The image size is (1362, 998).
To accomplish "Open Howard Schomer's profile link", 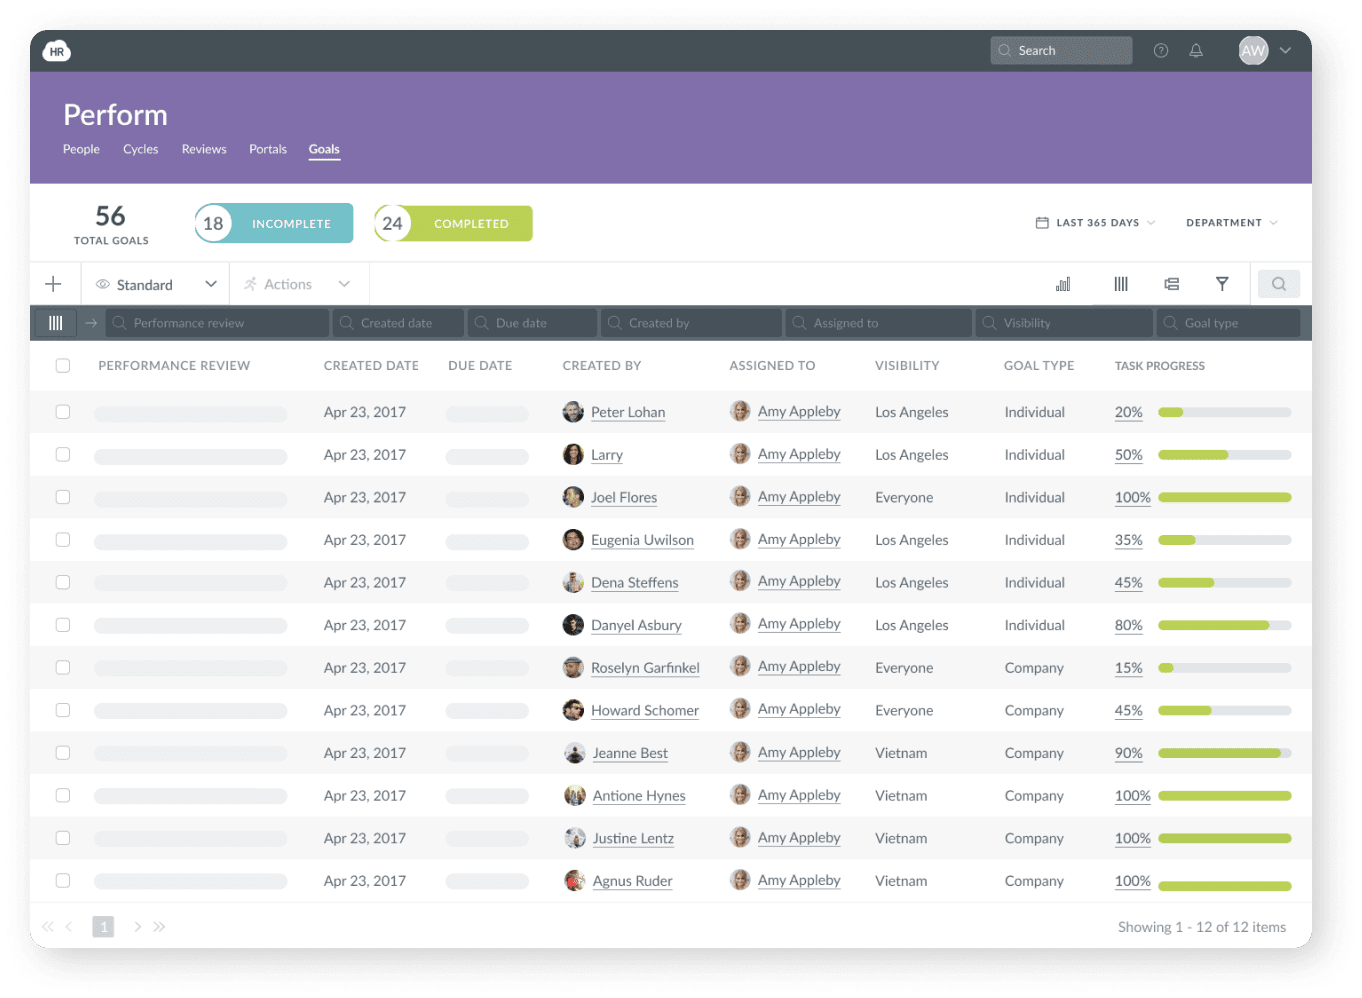I will pyautogui.click(x=645, y=710).
